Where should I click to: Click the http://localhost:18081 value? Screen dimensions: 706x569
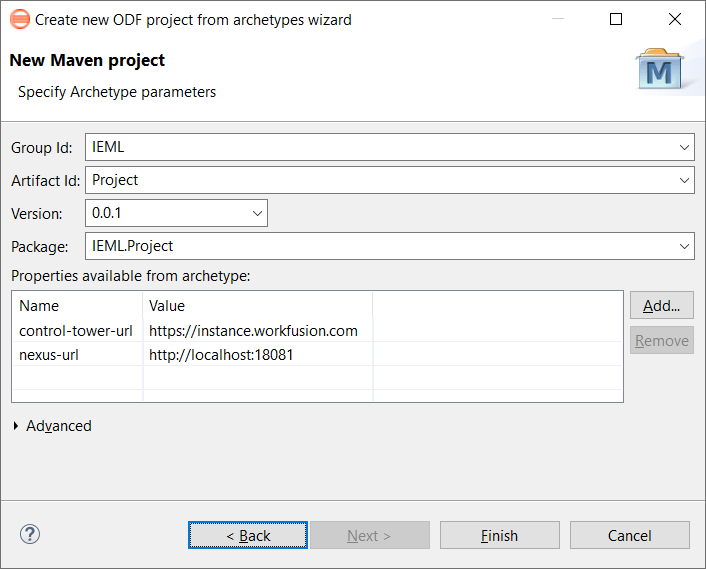click(221, 355)
